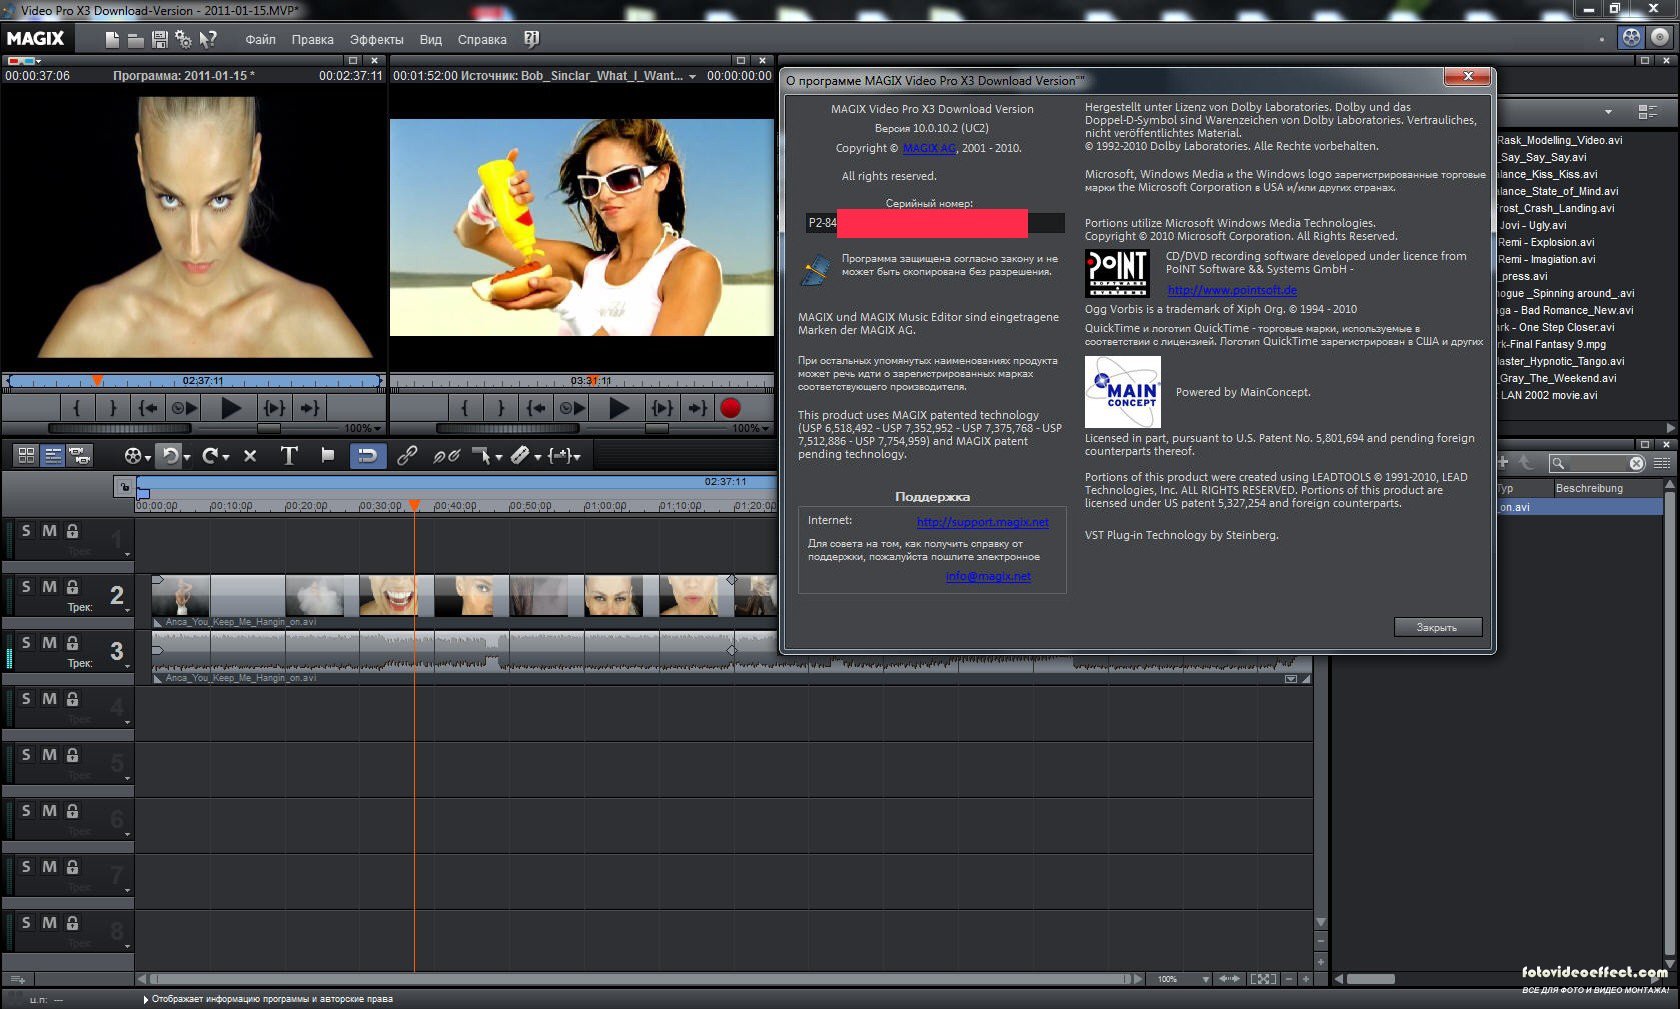Screen dimensions: 1680x1009
Task: Open project using the folder icon
Action: [135, 40]
